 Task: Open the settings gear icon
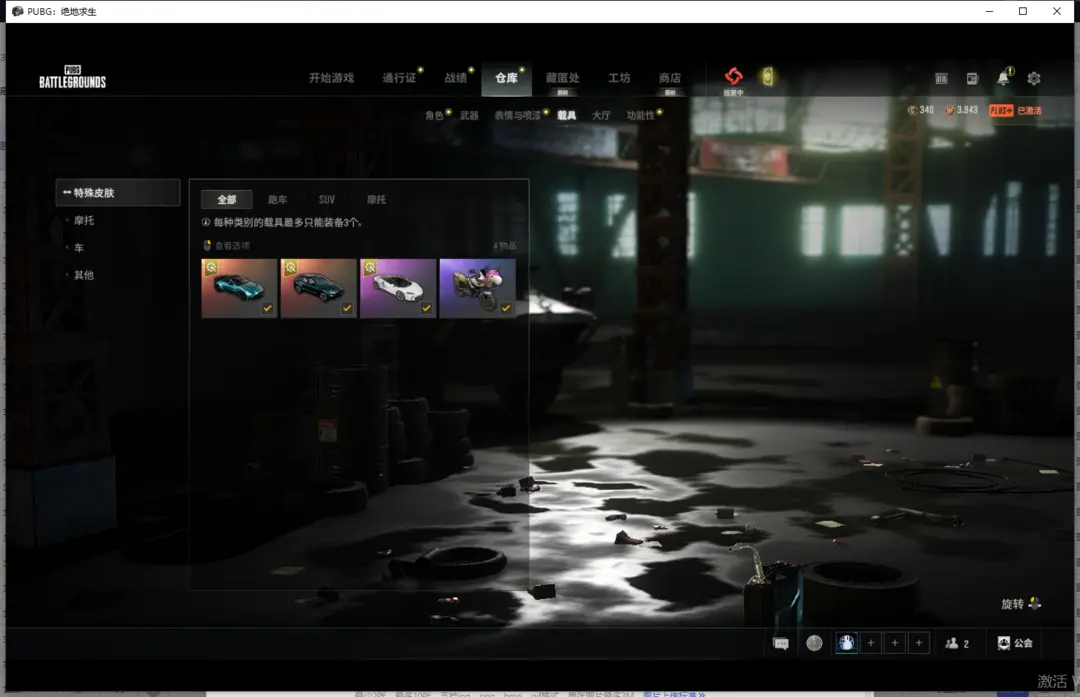click(1034, 79)
